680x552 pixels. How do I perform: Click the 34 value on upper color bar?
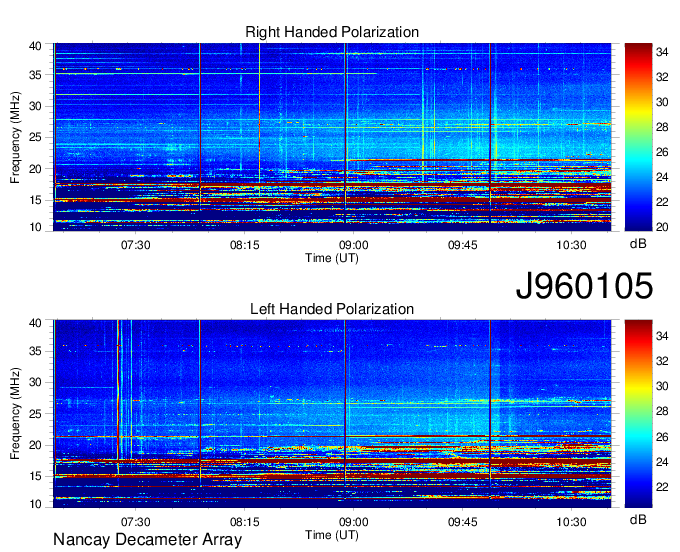(x=662, y=52)
